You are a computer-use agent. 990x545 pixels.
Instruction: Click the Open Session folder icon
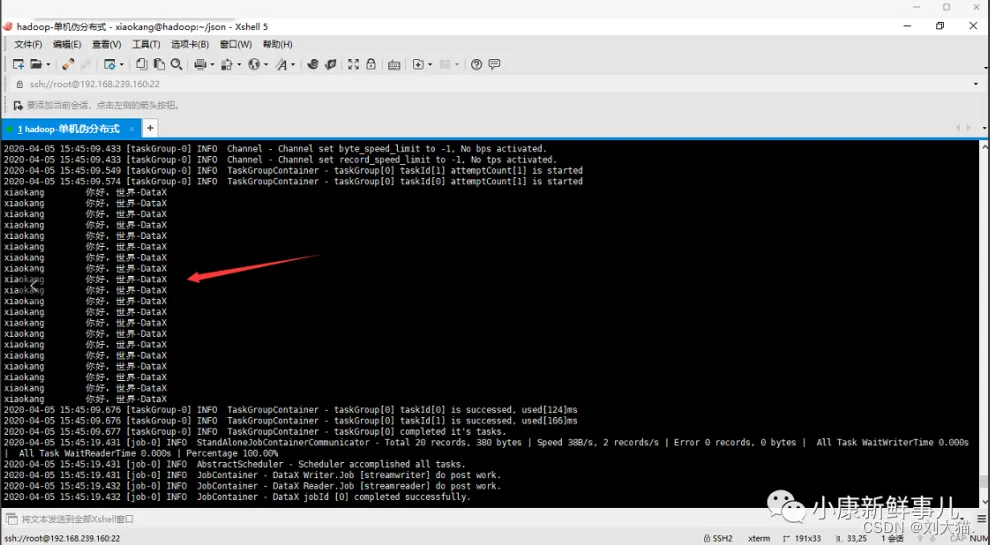(x=36, y=64)
